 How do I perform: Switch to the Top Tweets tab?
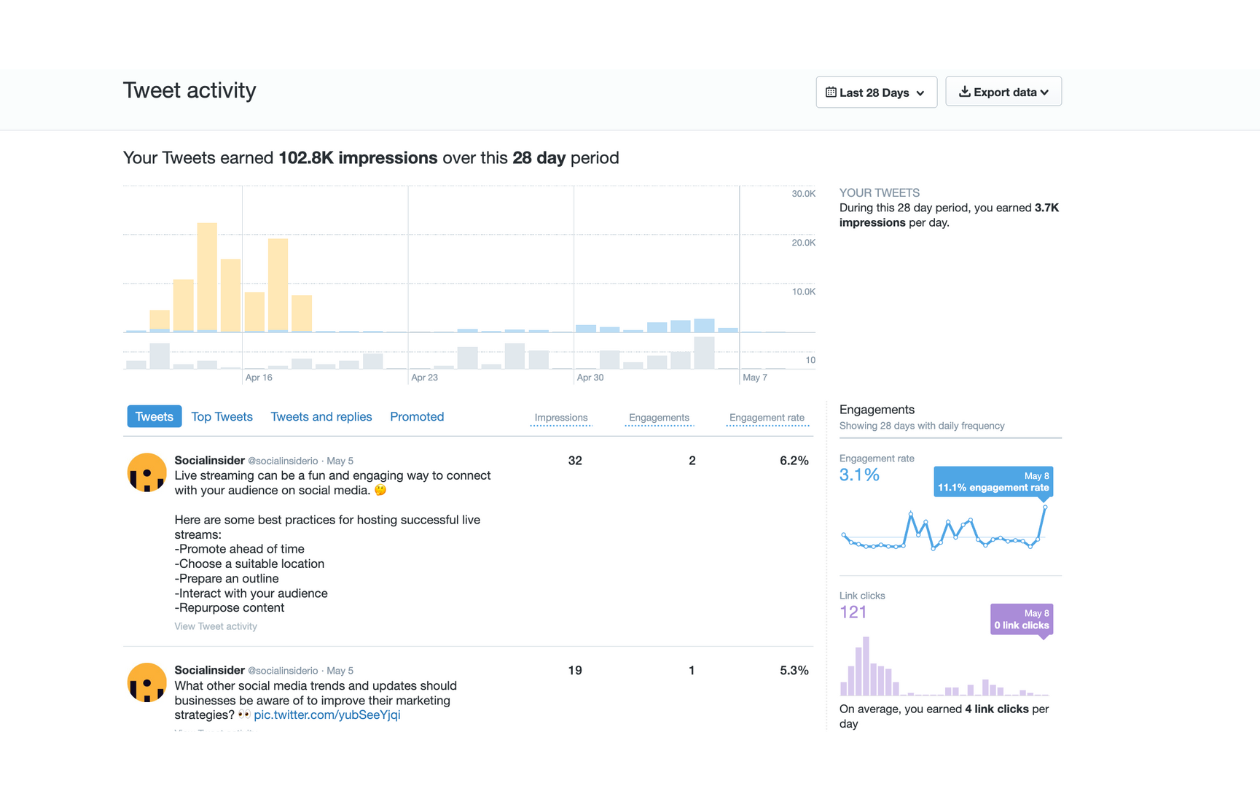pos(222,417)
